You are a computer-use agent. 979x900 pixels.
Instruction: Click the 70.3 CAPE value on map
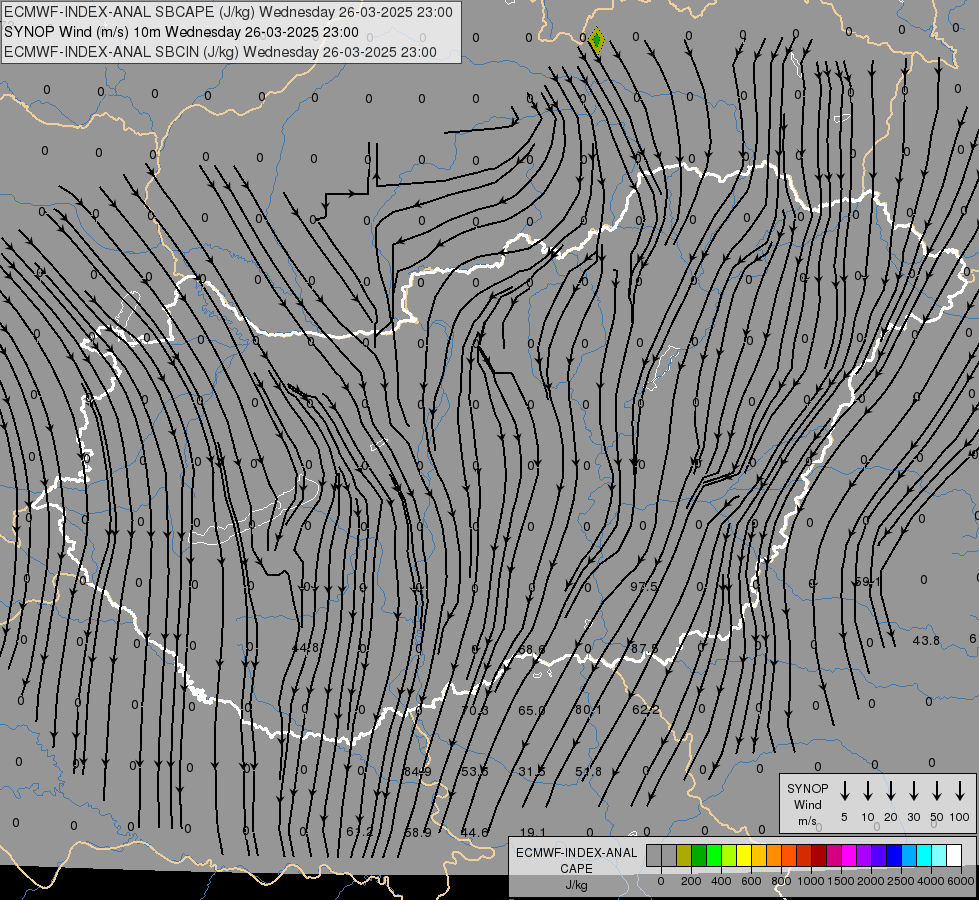tap(475, 710)
